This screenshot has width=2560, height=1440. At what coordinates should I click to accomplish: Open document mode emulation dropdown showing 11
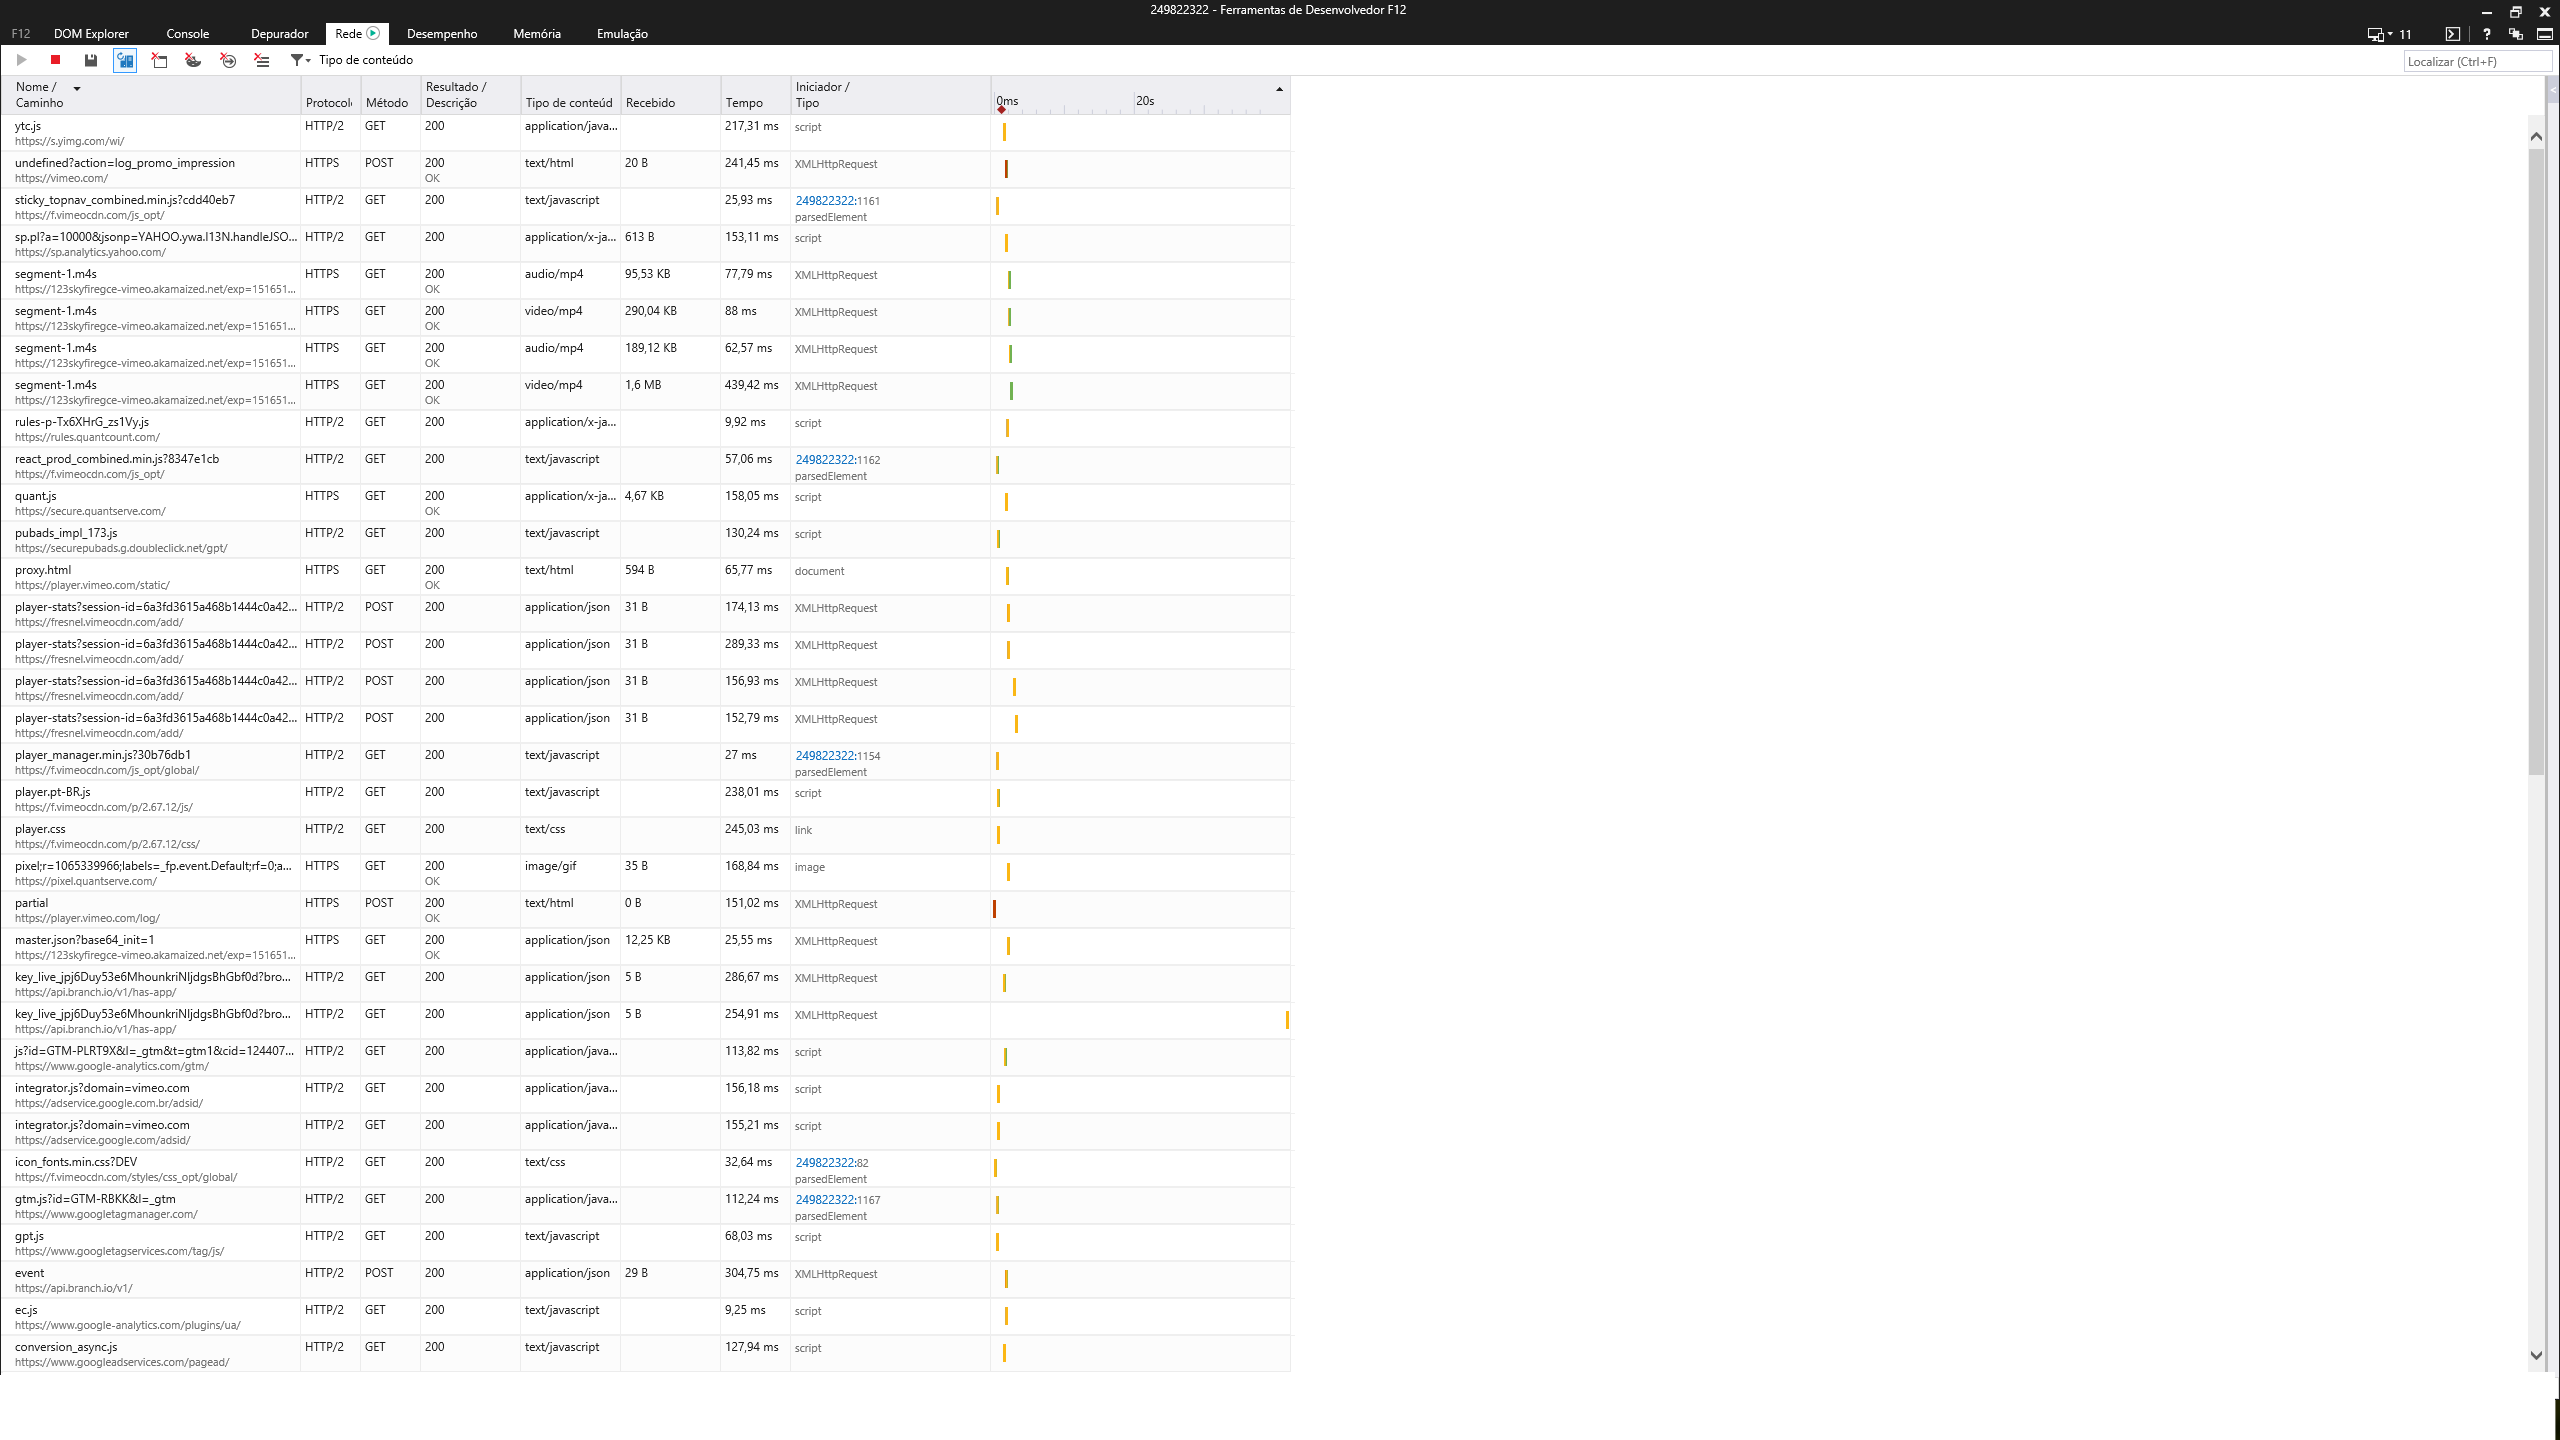click(2389, 34)
